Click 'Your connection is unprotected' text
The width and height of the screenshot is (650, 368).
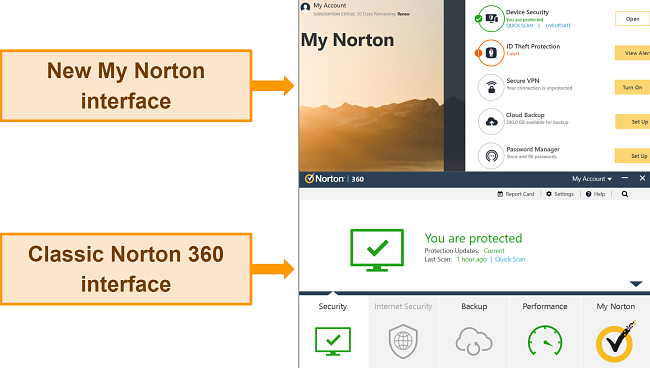pos(539,88)
